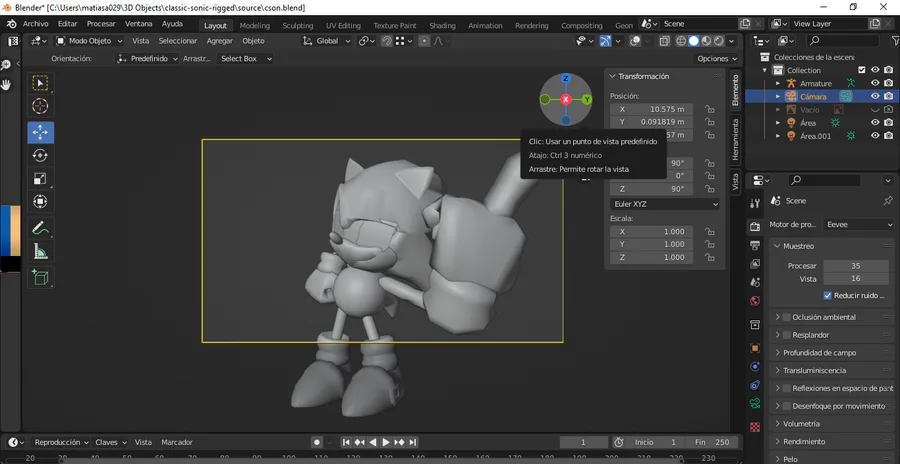900x464 pixels.
Task: Switch to the Modeling workspace tab
Action: click(254, 25)
